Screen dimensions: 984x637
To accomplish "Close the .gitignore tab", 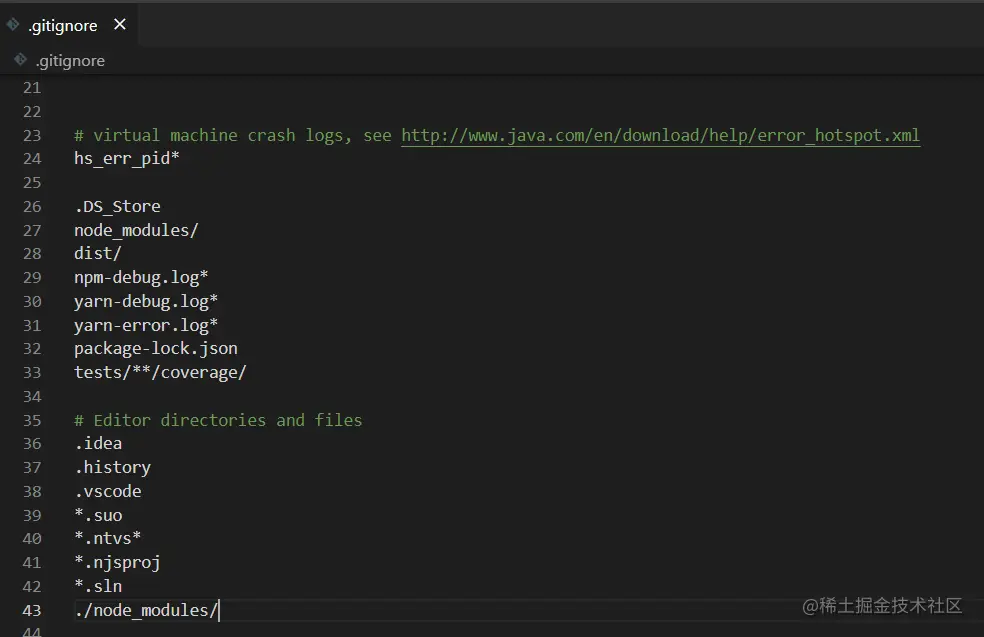I will (120, 24).
